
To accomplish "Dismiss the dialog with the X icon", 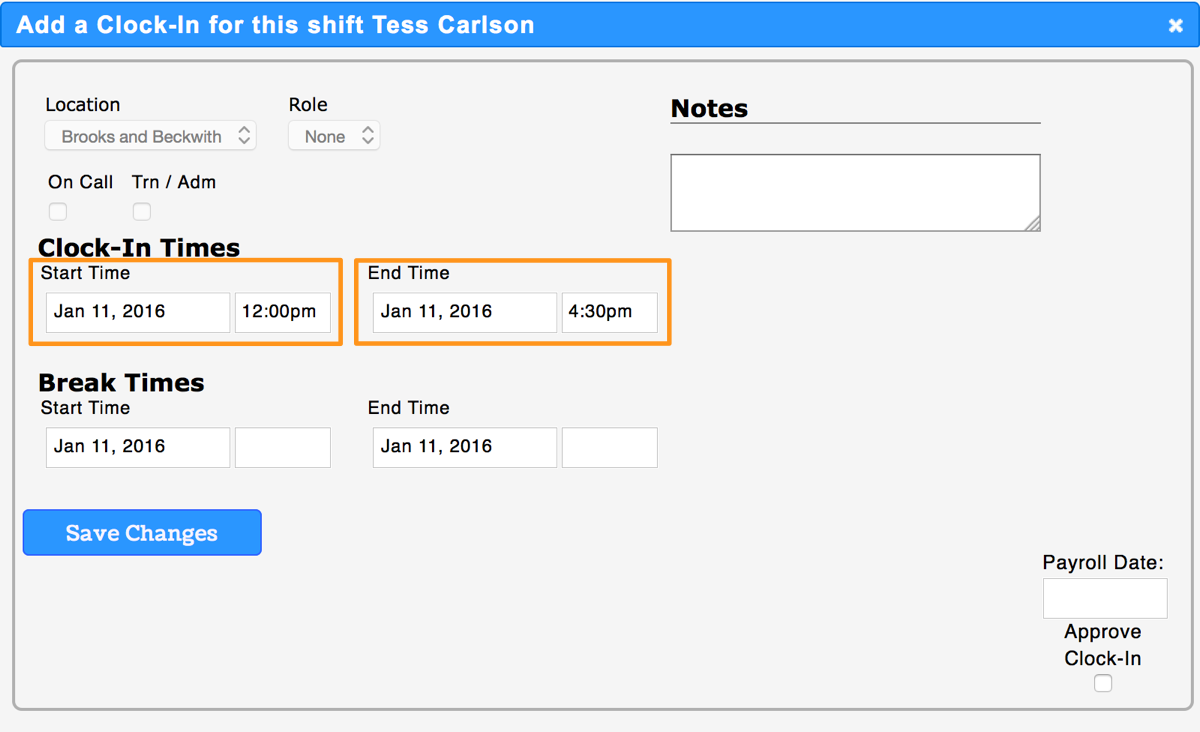I will pos(1175,25).
